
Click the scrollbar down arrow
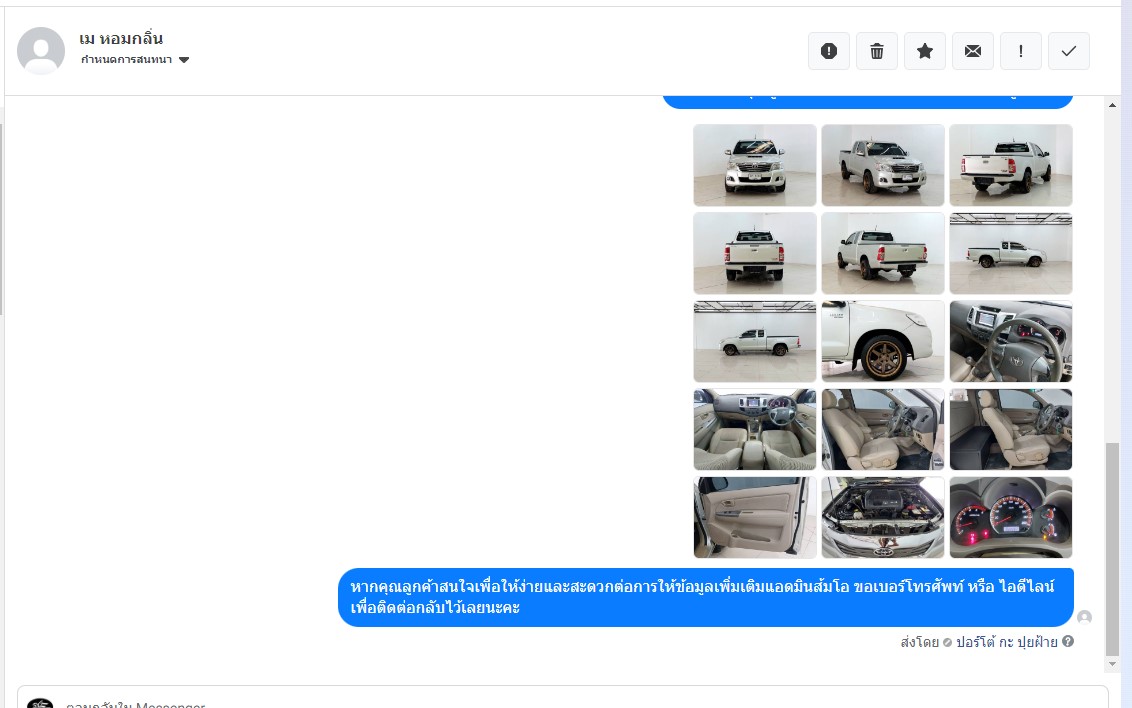[1112, 664]
